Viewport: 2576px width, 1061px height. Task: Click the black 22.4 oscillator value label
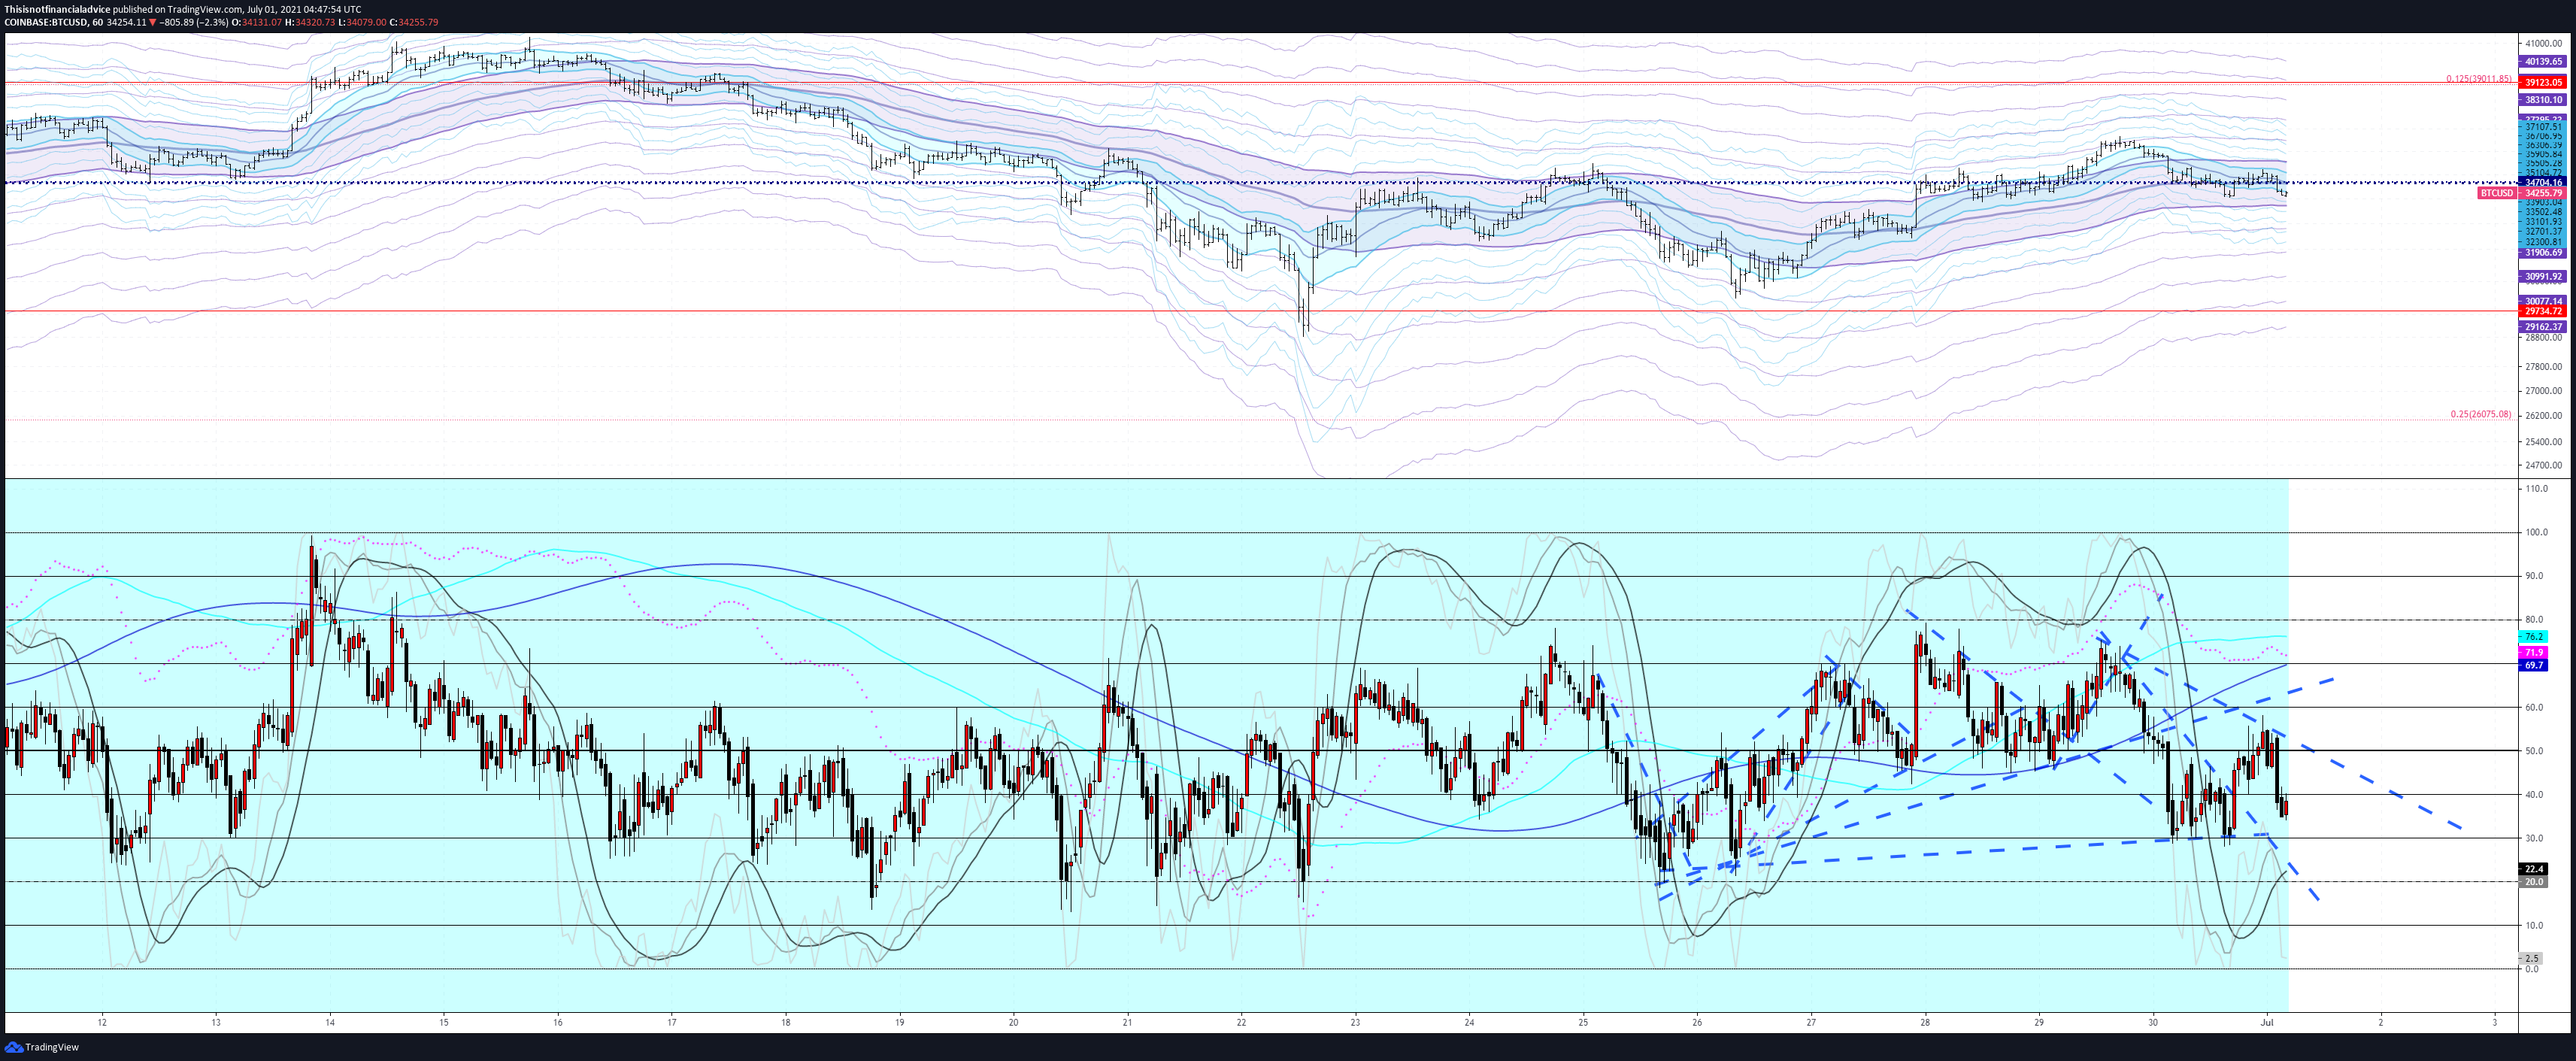2533,869
